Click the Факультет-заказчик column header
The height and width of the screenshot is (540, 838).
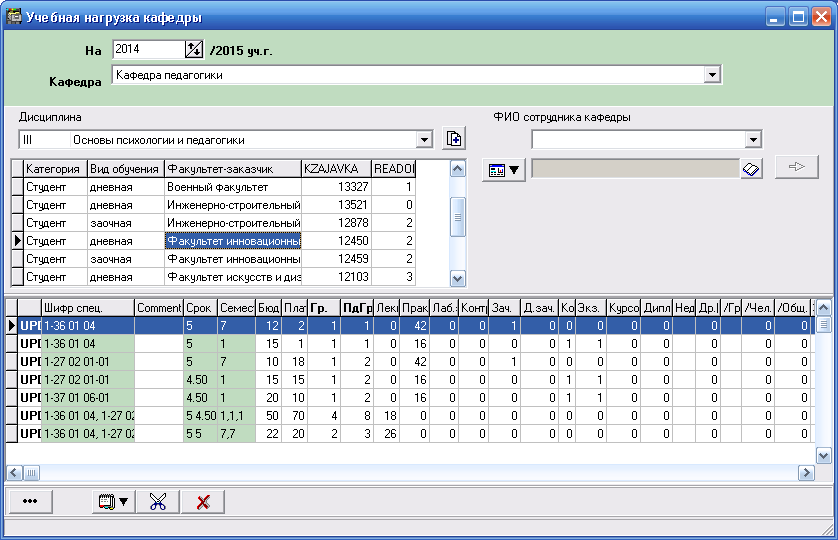point(233,169)
